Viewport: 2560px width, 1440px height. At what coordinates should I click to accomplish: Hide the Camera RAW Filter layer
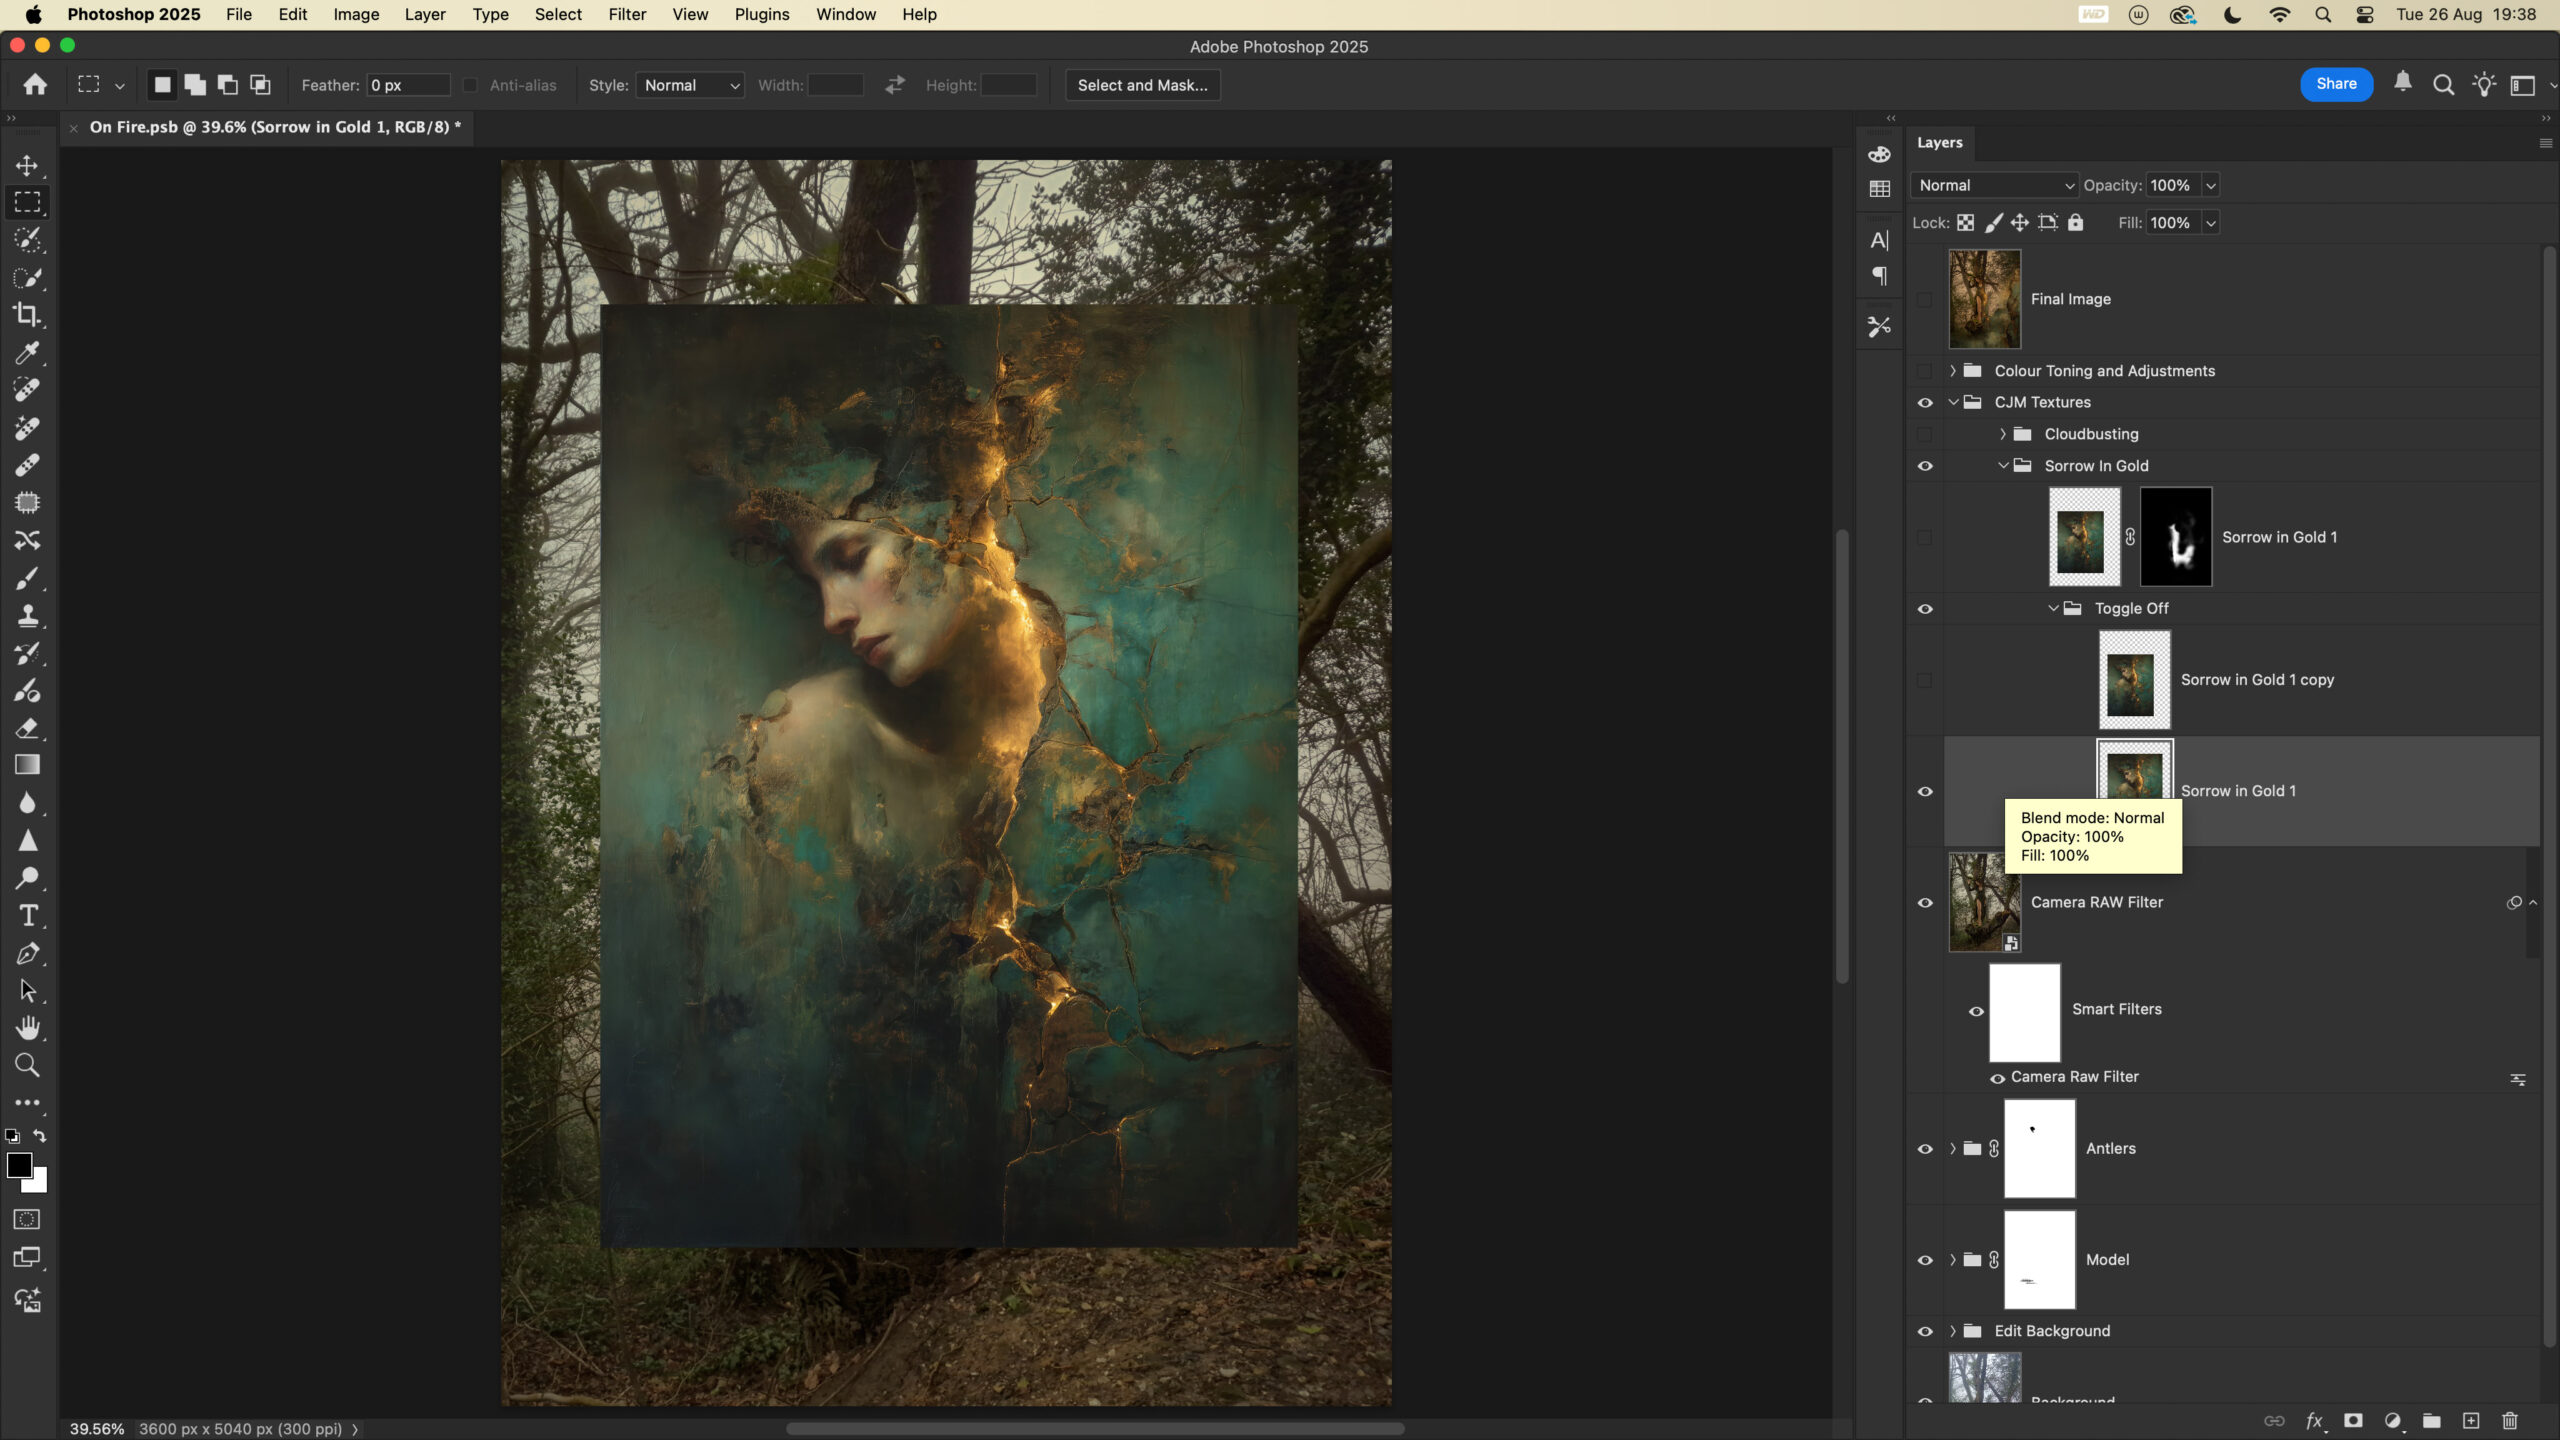point(1925,903)
